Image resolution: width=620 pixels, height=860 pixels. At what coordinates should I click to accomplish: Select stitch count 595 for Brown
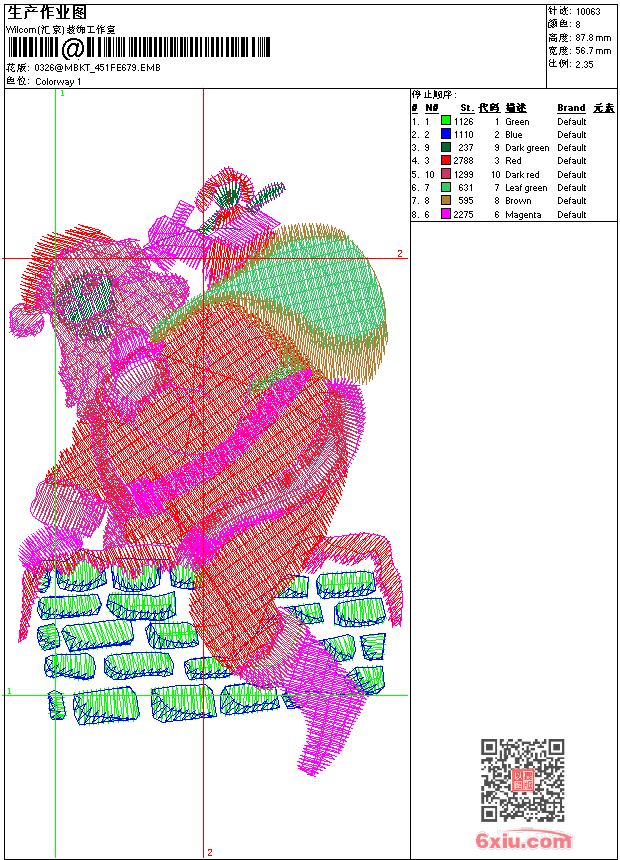click(466, 201)
